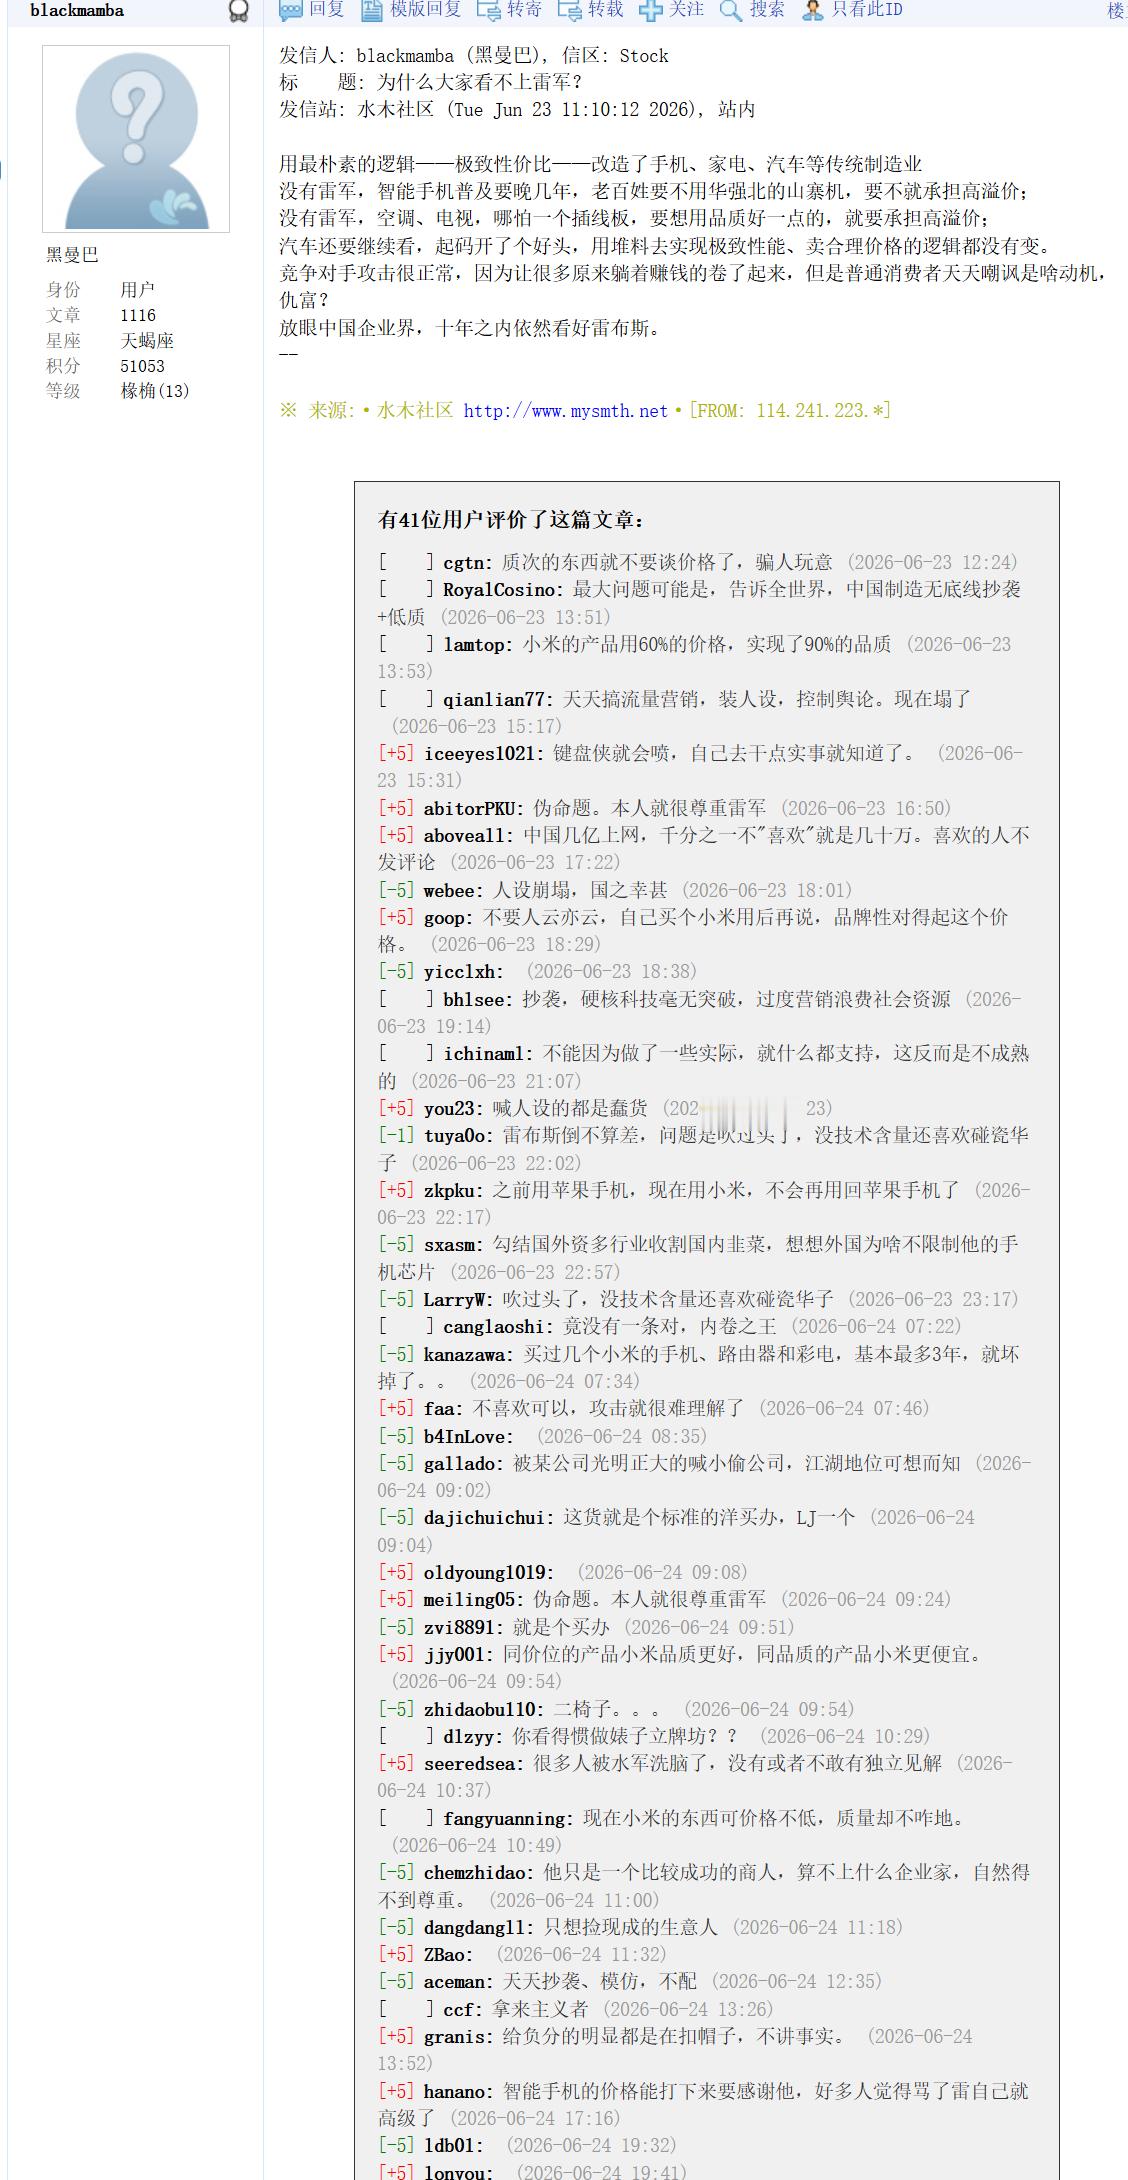Screen dimensions: 1128x2180
Task: Click commenter name jjy001
Action: tap(455, 1655)
